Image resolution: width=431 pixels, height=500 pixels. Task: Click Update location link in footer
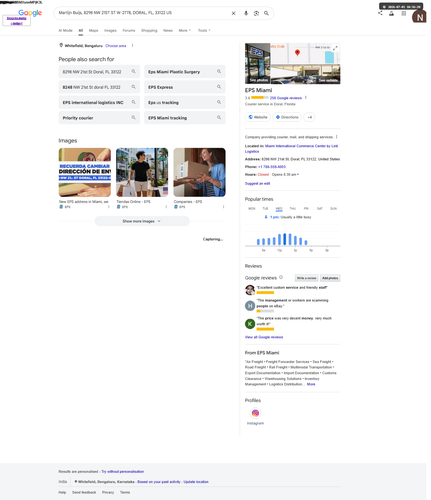[196, 482]
